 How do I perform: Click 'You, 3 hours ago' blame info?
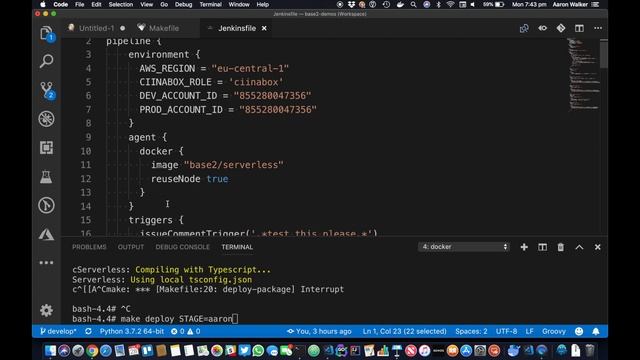tap(319, 331)
